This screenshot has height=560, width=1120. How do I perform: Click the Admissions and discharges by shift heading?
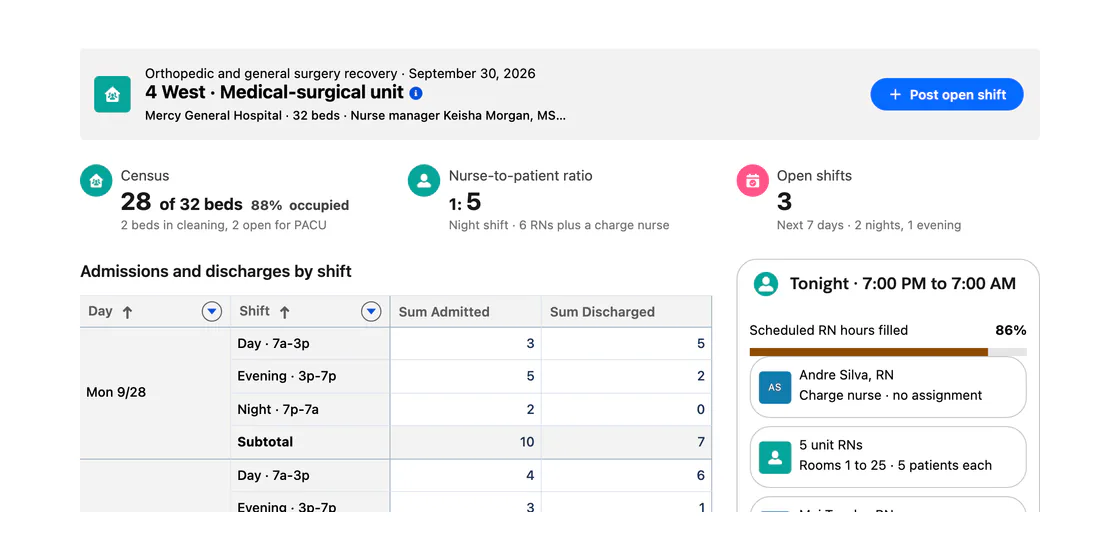(216, 271)
